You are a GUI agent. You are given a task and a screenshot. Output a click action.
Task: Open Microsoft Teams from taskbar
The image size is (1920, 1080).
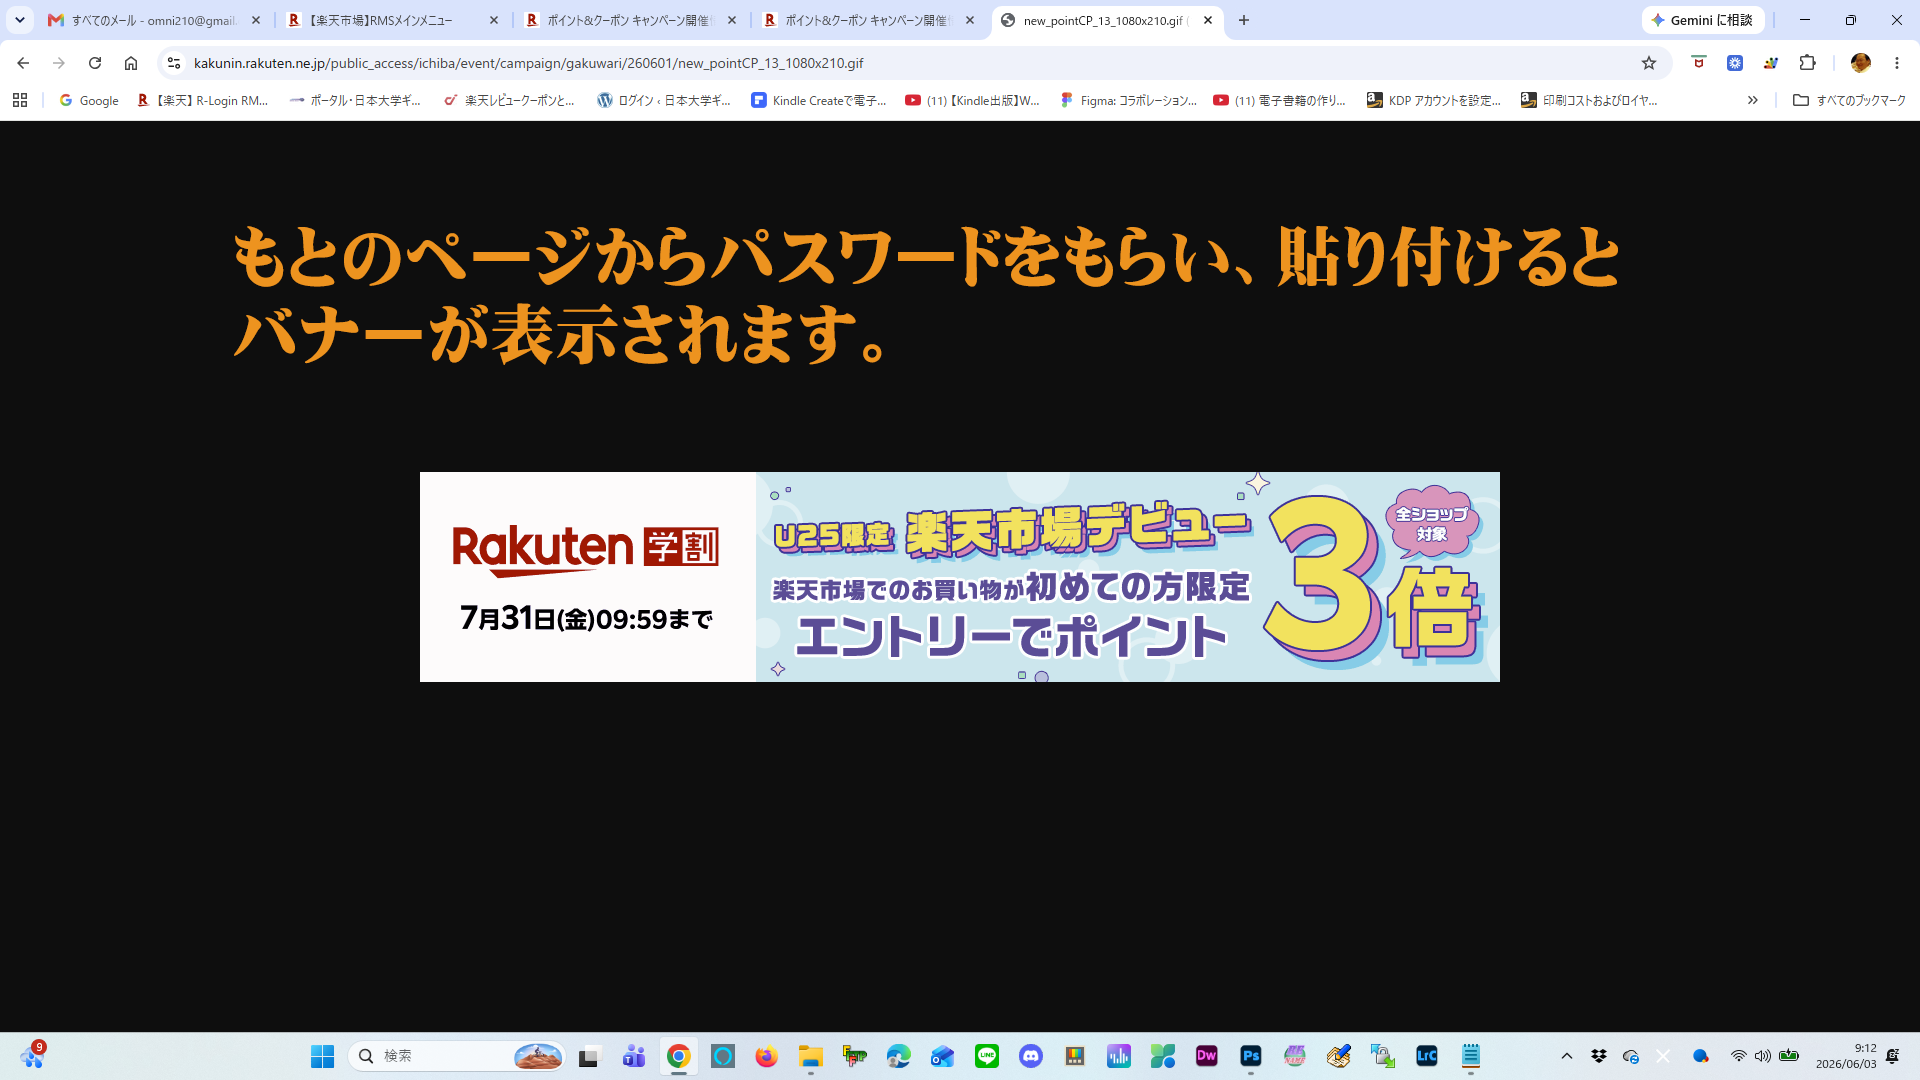(634, 1056)
